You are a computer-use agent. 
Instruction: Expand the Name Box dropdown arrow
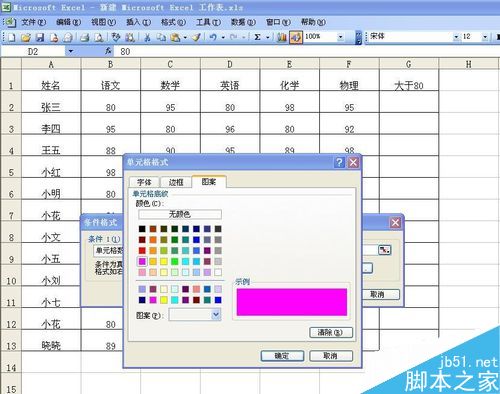pyautogui.click(x=71, y=51)
